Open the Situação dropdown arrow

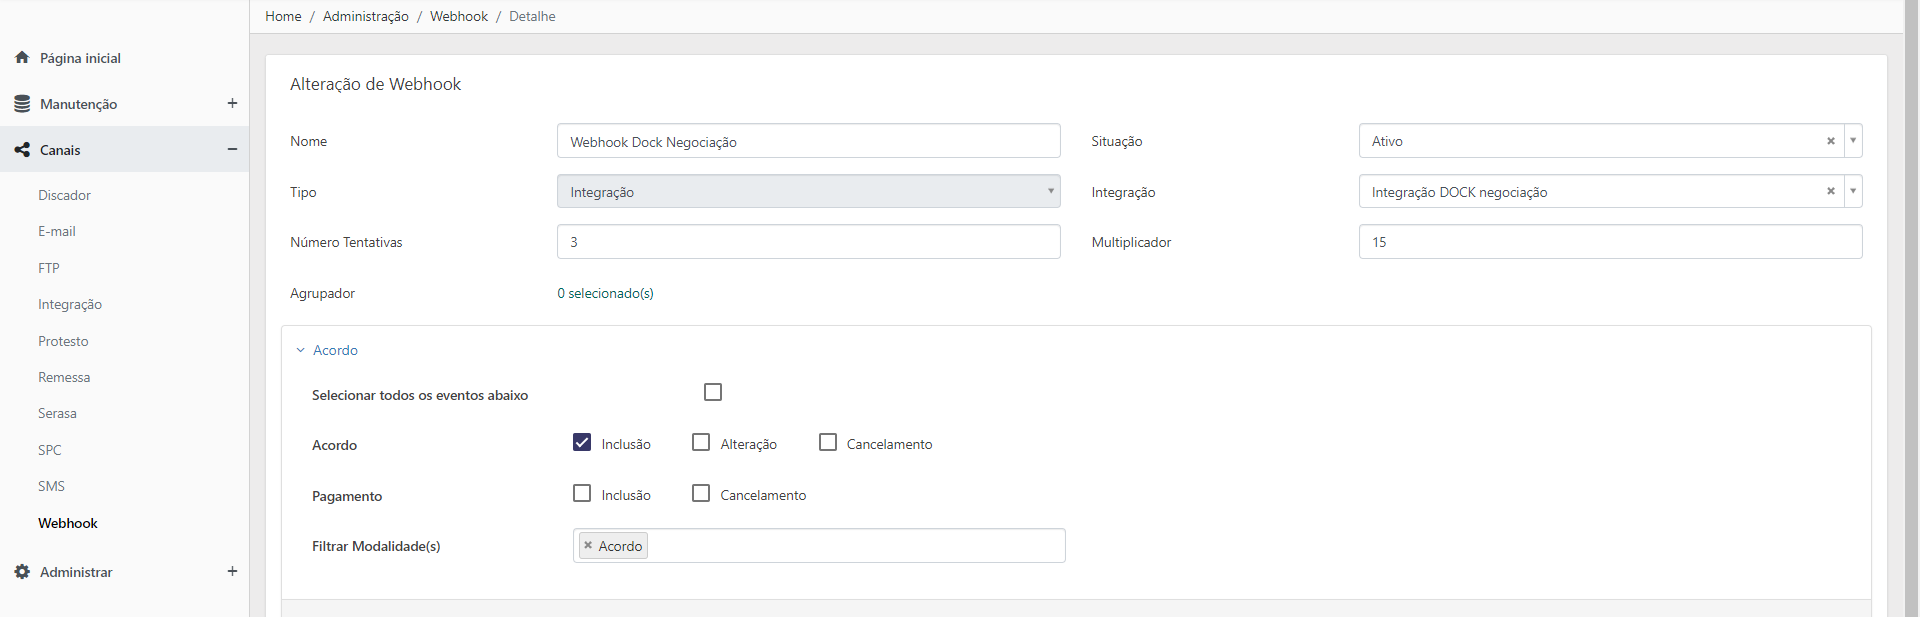(1853, 141)
